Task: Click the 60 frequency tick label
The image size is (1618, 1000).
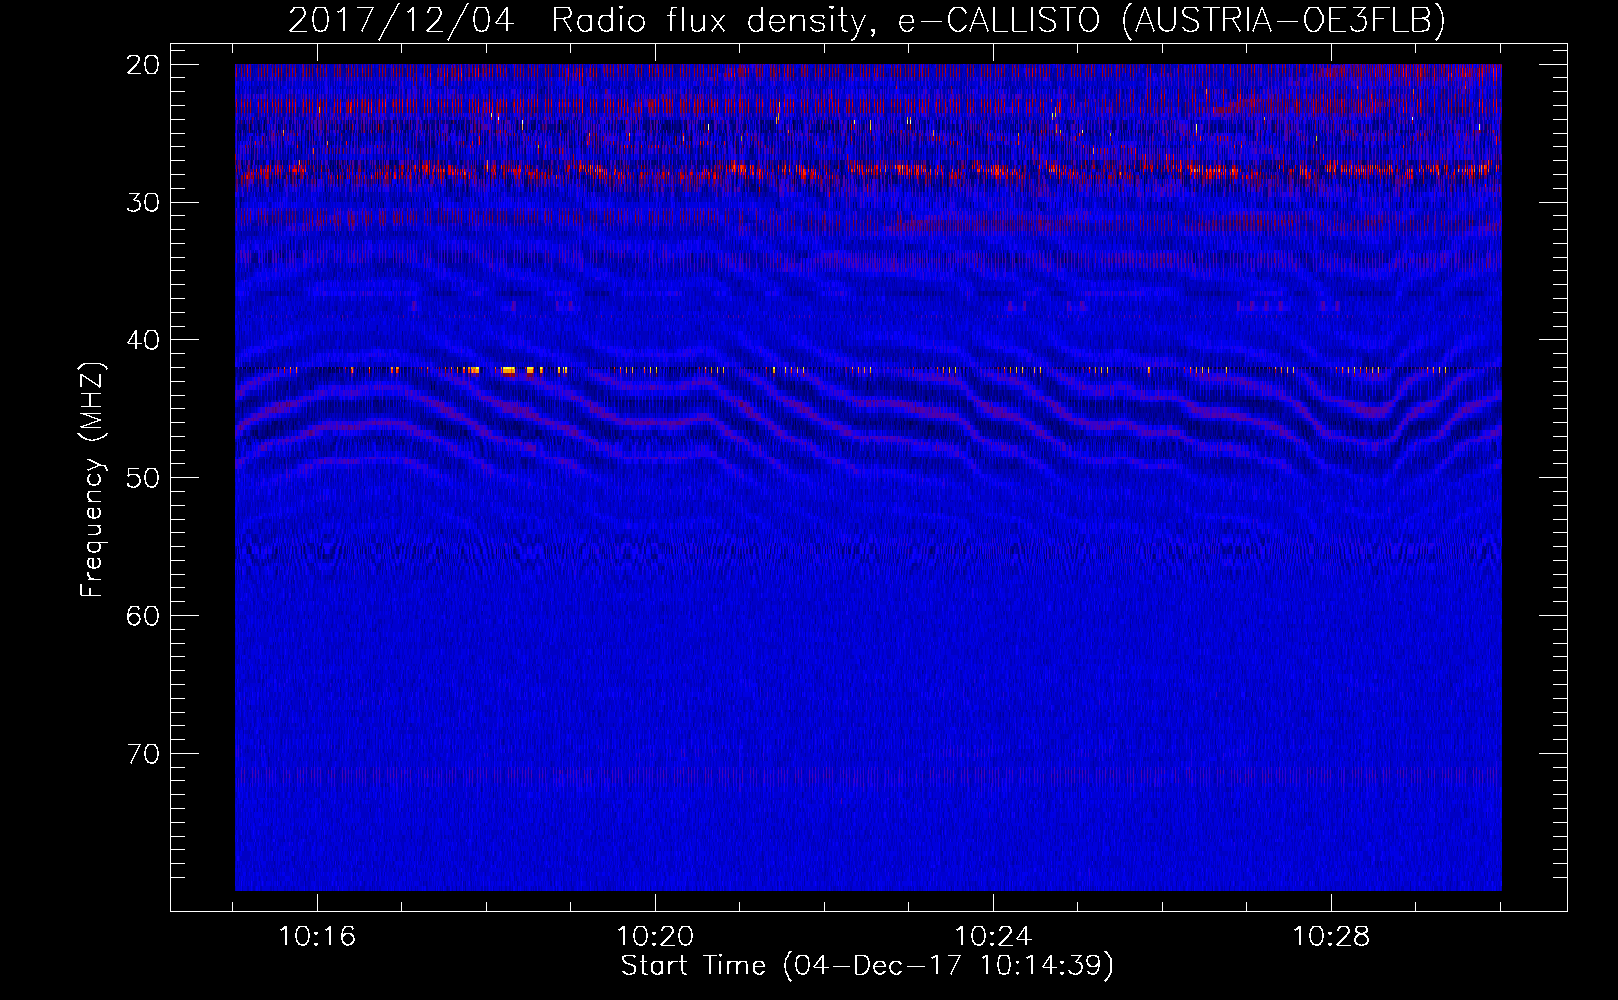Action: 144,616
